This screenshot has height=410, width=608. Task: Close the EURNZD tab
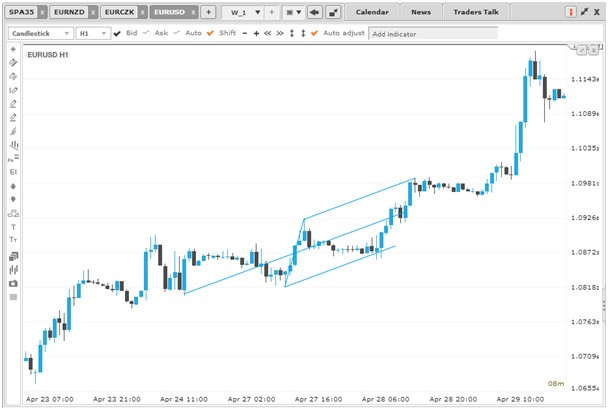tap(91, 12)
